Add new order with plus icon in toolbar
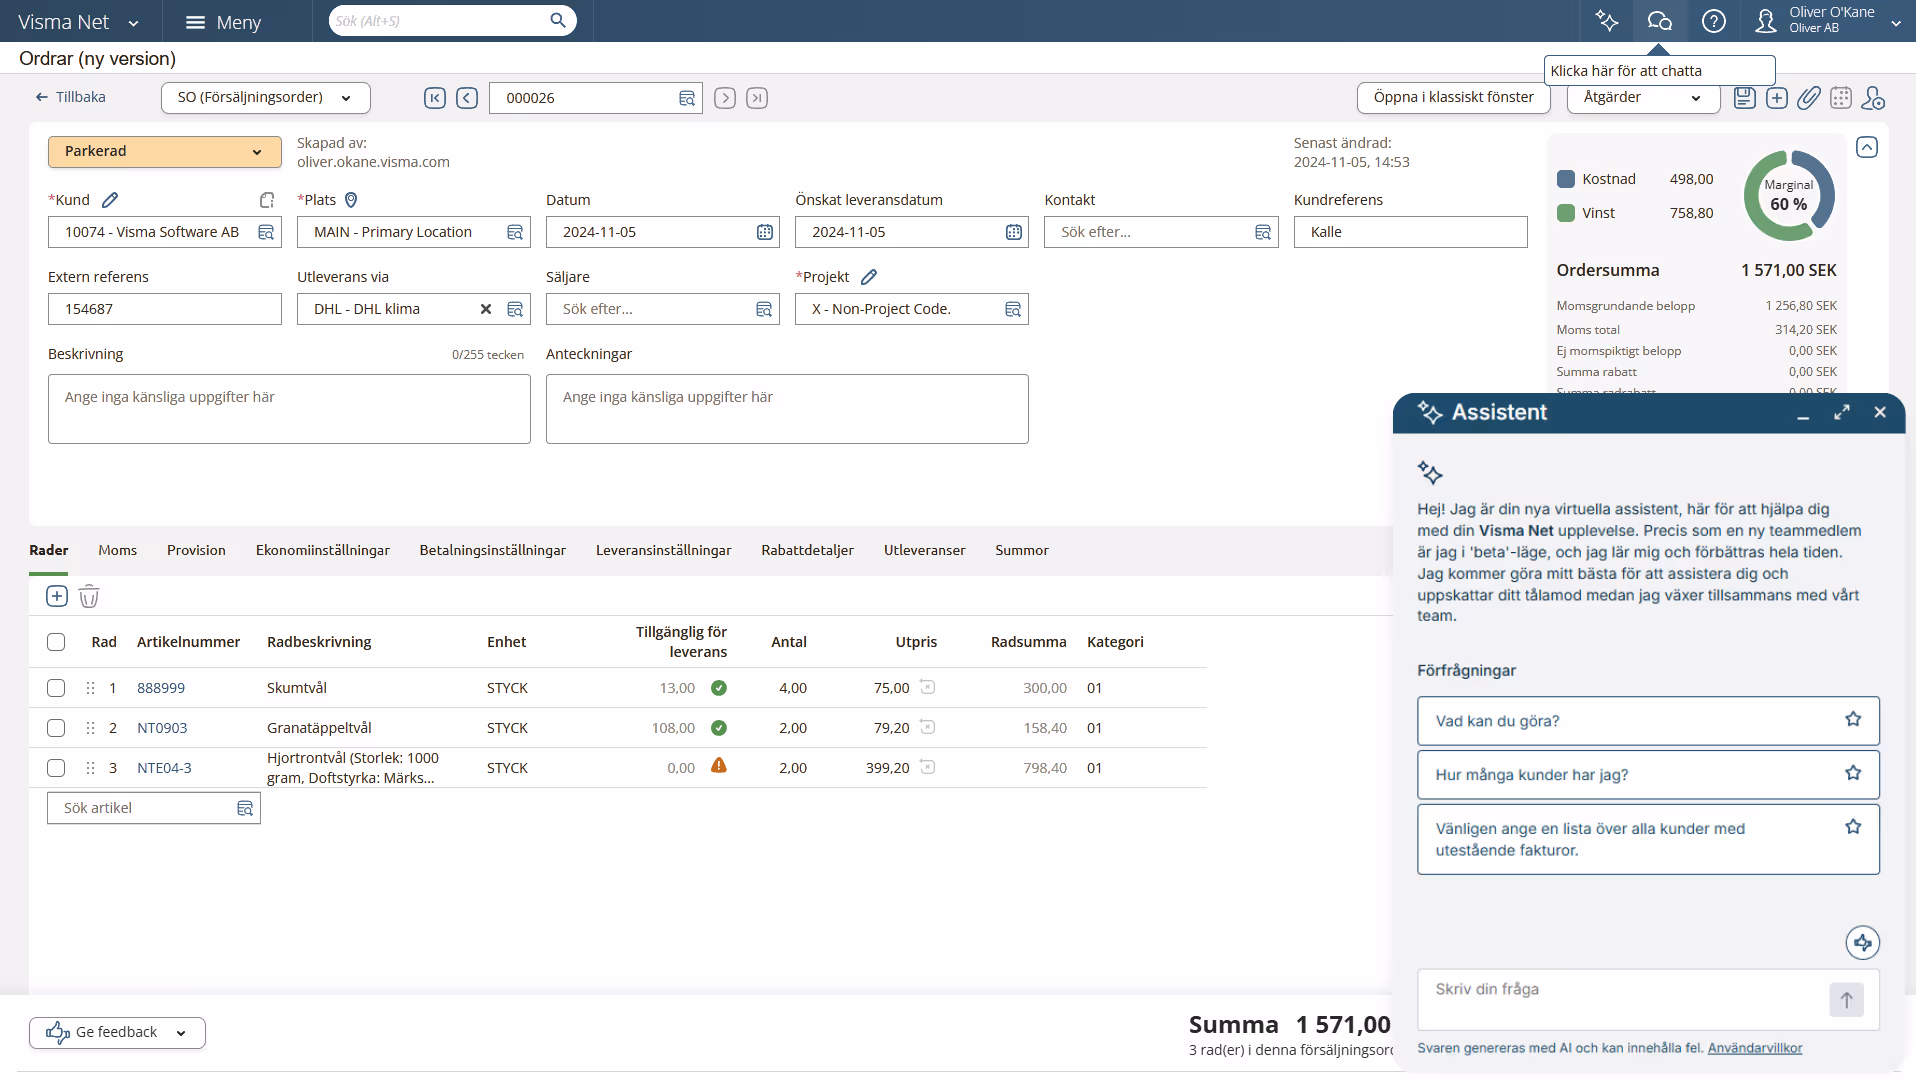 pos(1777,97)
